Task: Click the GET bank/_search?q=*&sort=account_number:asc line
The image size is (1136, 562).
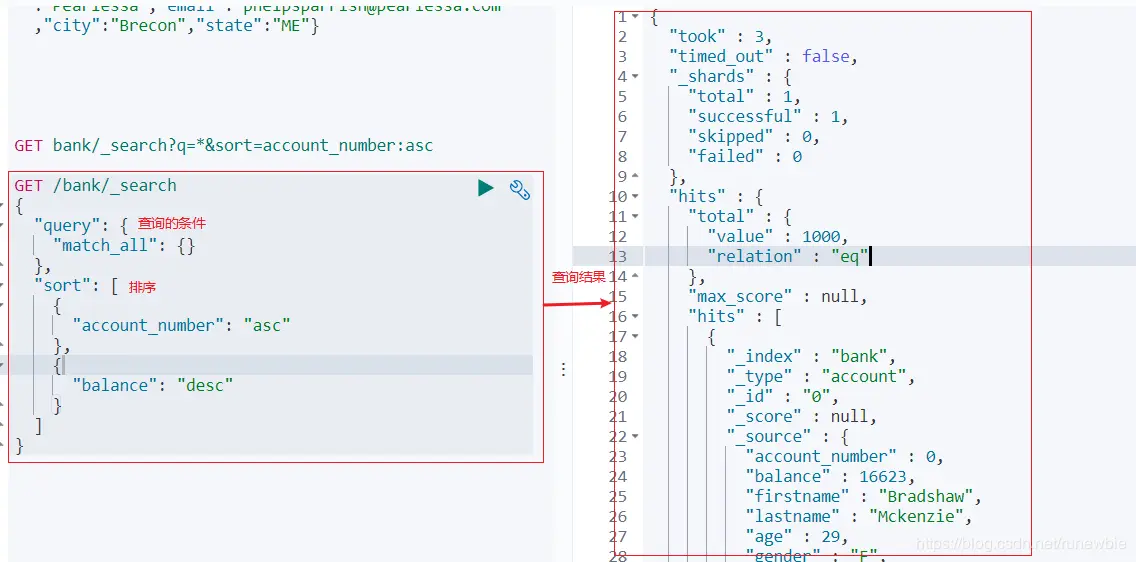Action: click(224, 146)
